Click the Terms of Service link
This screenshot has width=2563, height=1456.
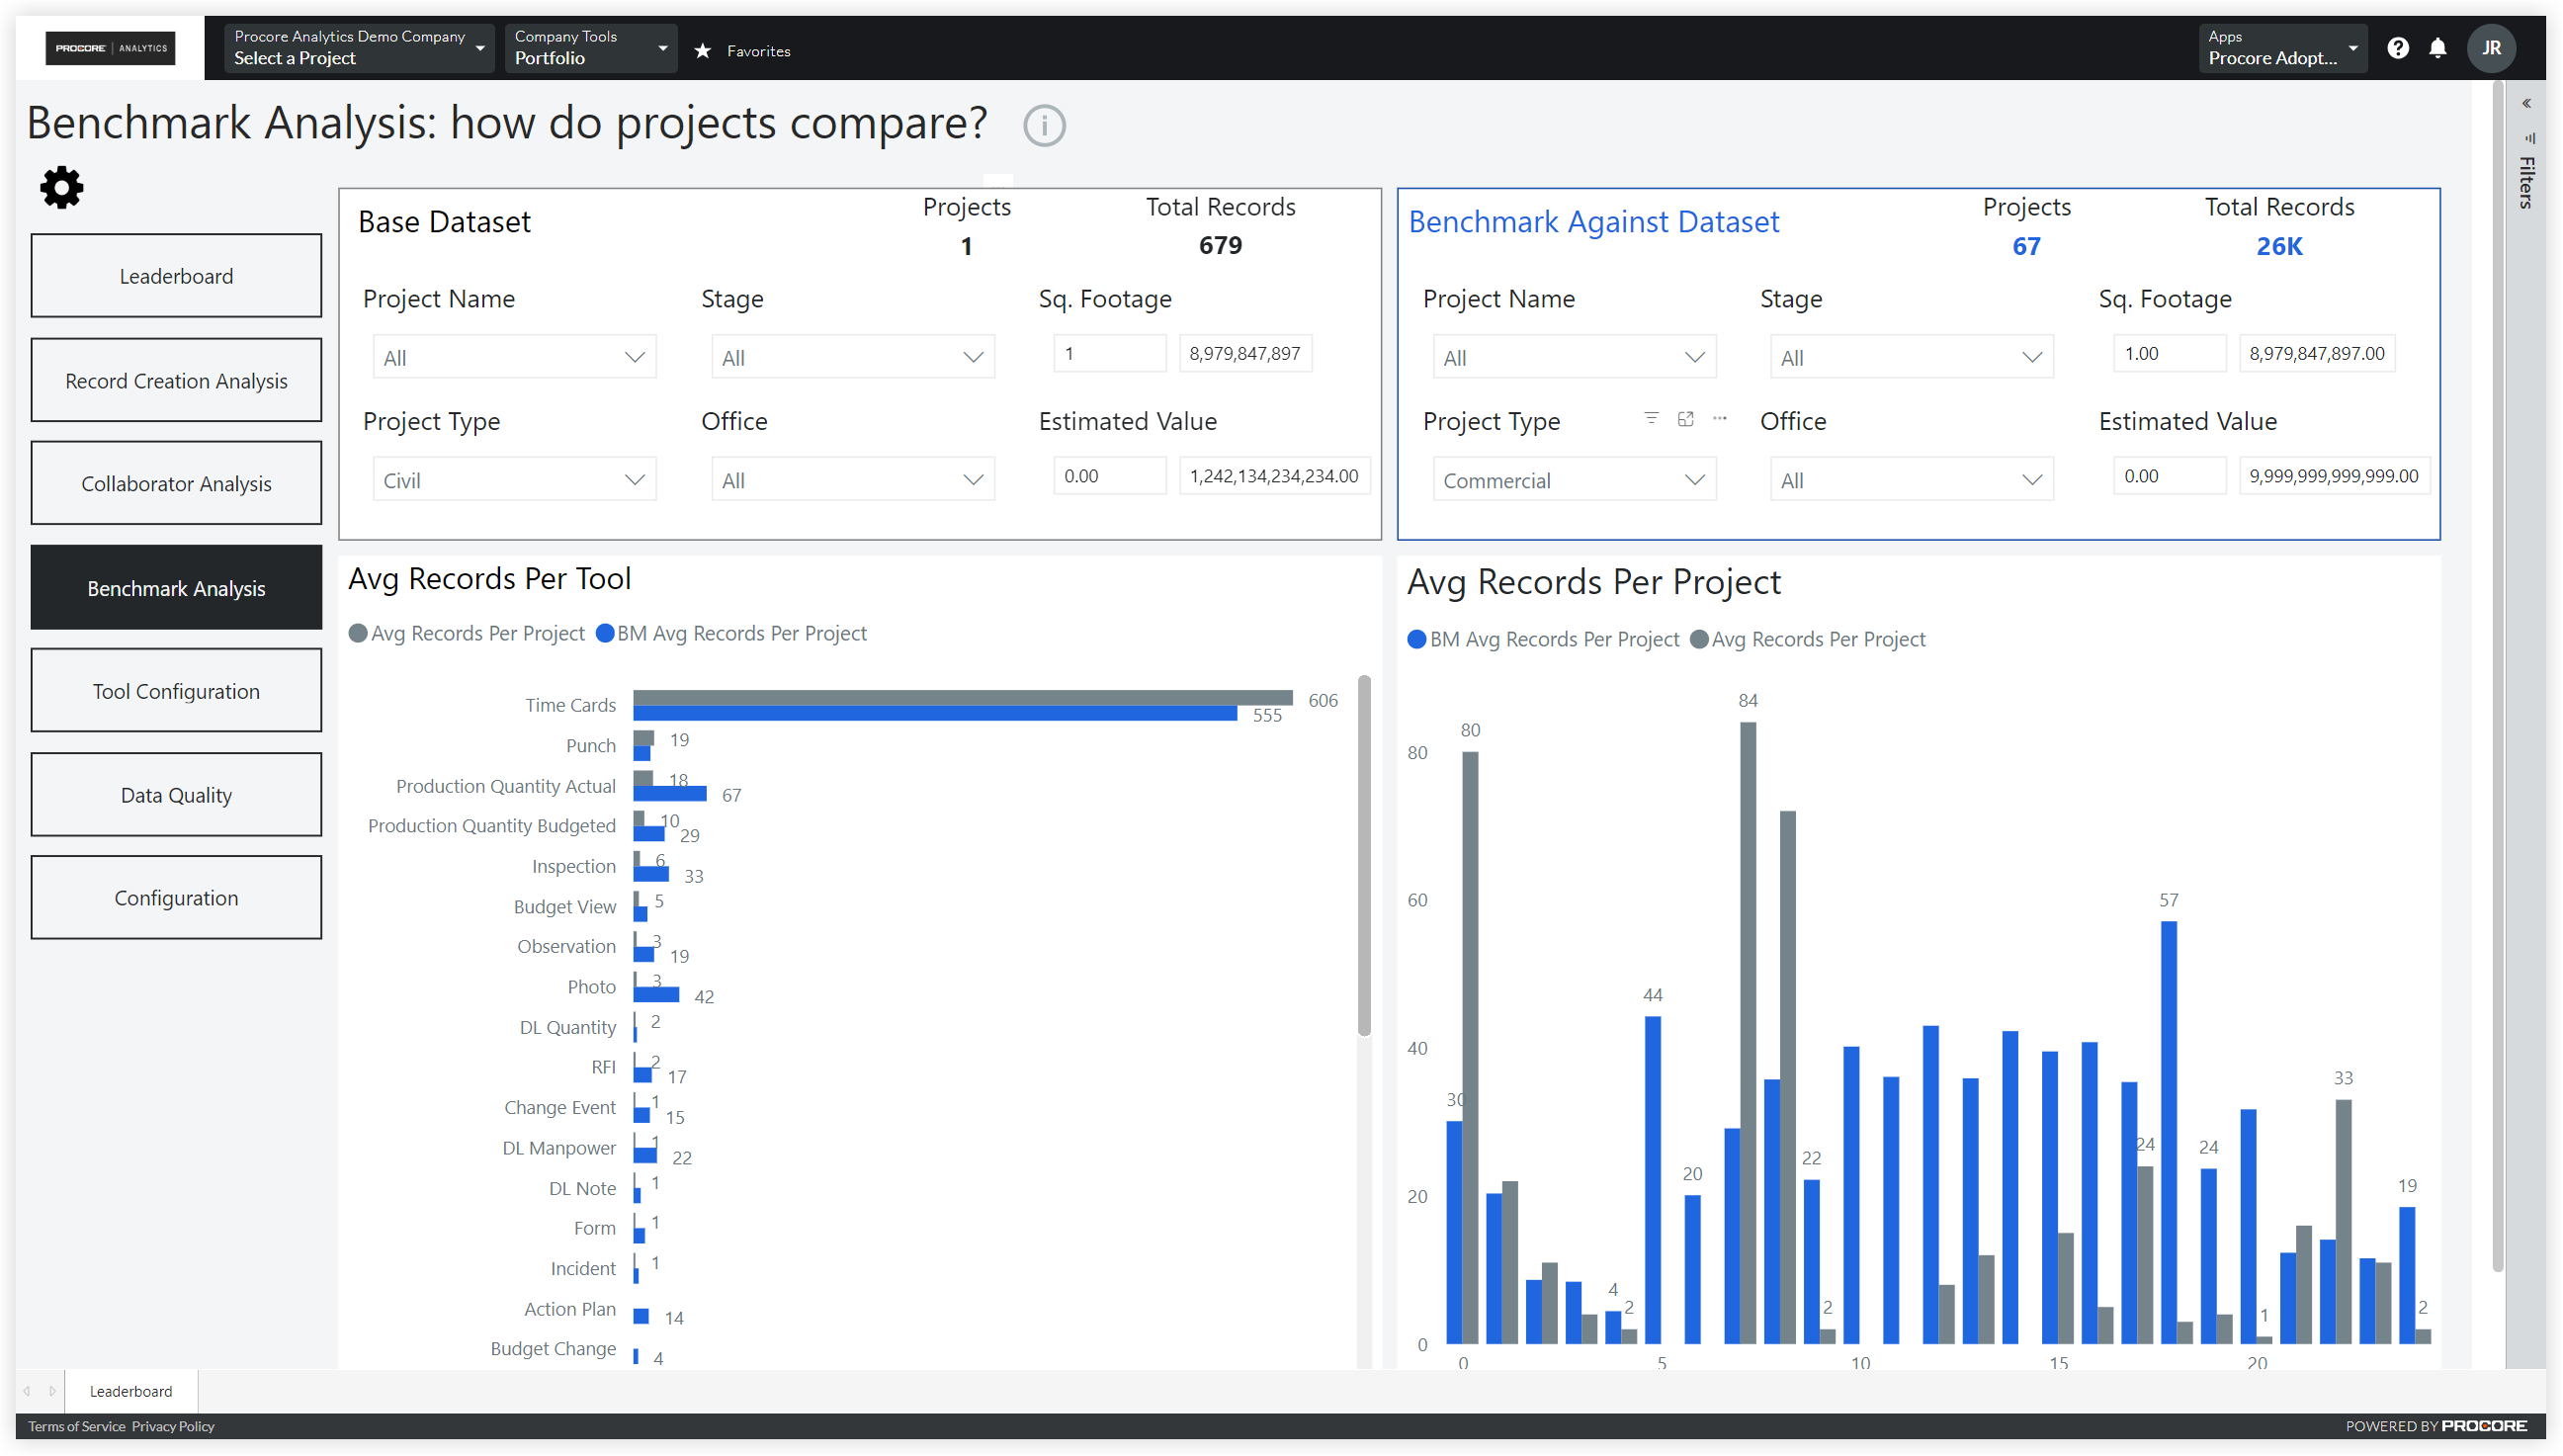click(x=77, y=1426)
